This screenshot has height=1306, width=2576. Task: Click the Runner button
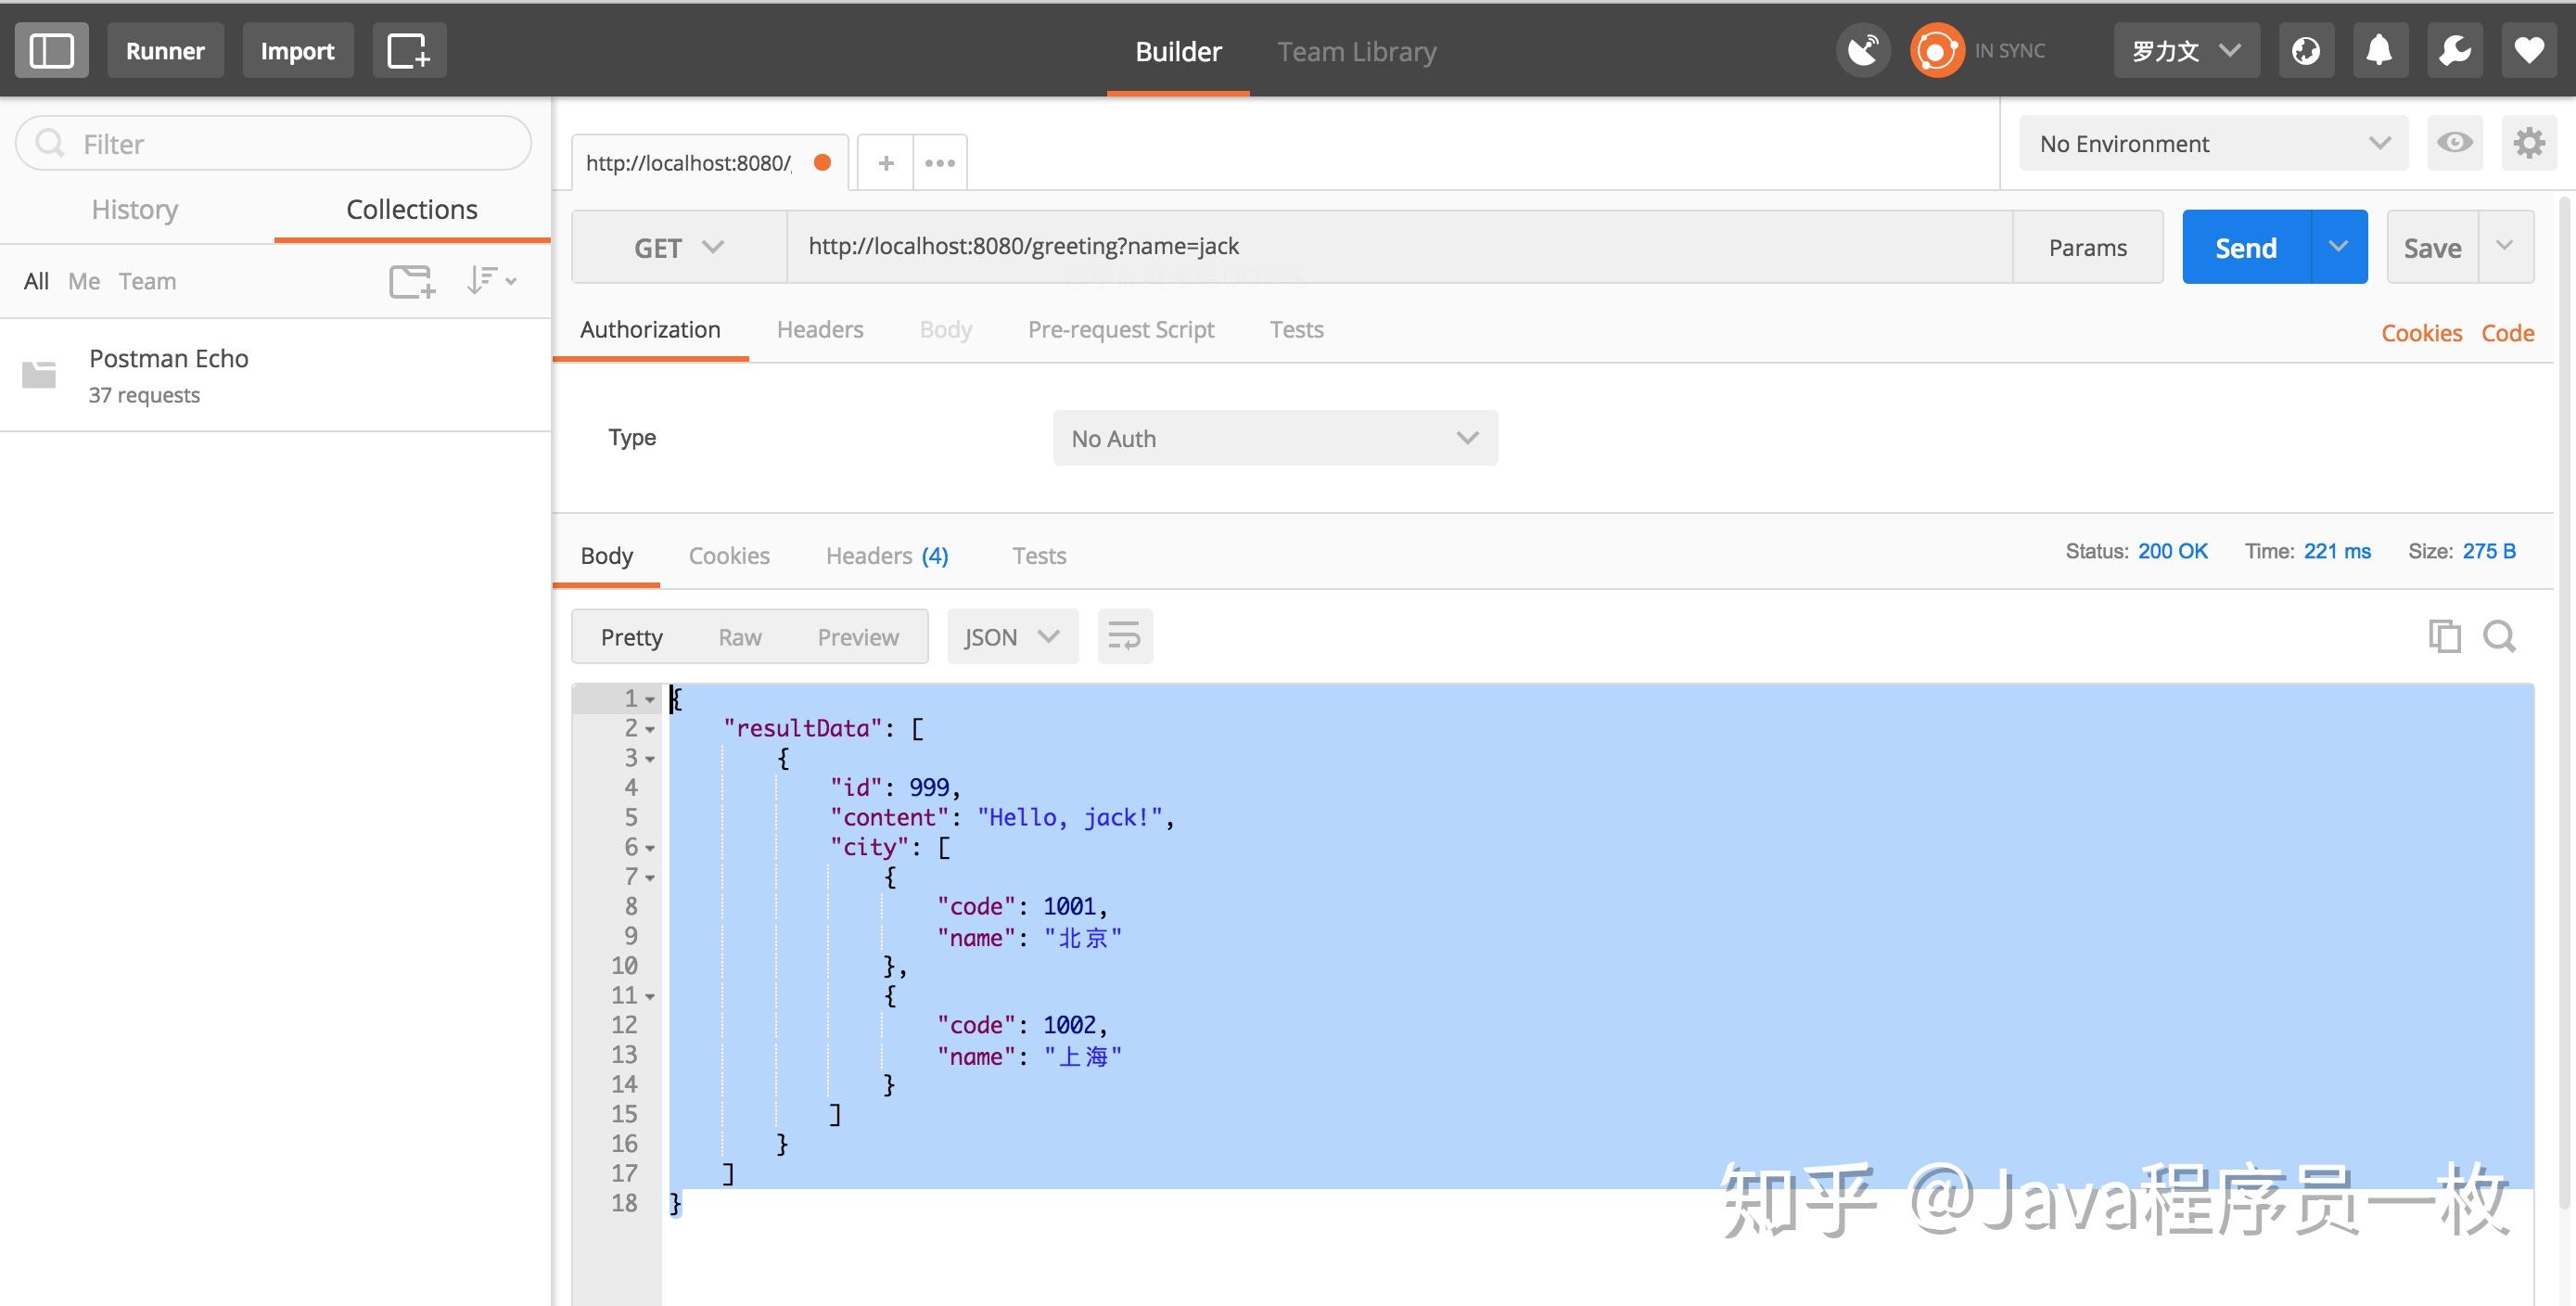tap(165, 50)
